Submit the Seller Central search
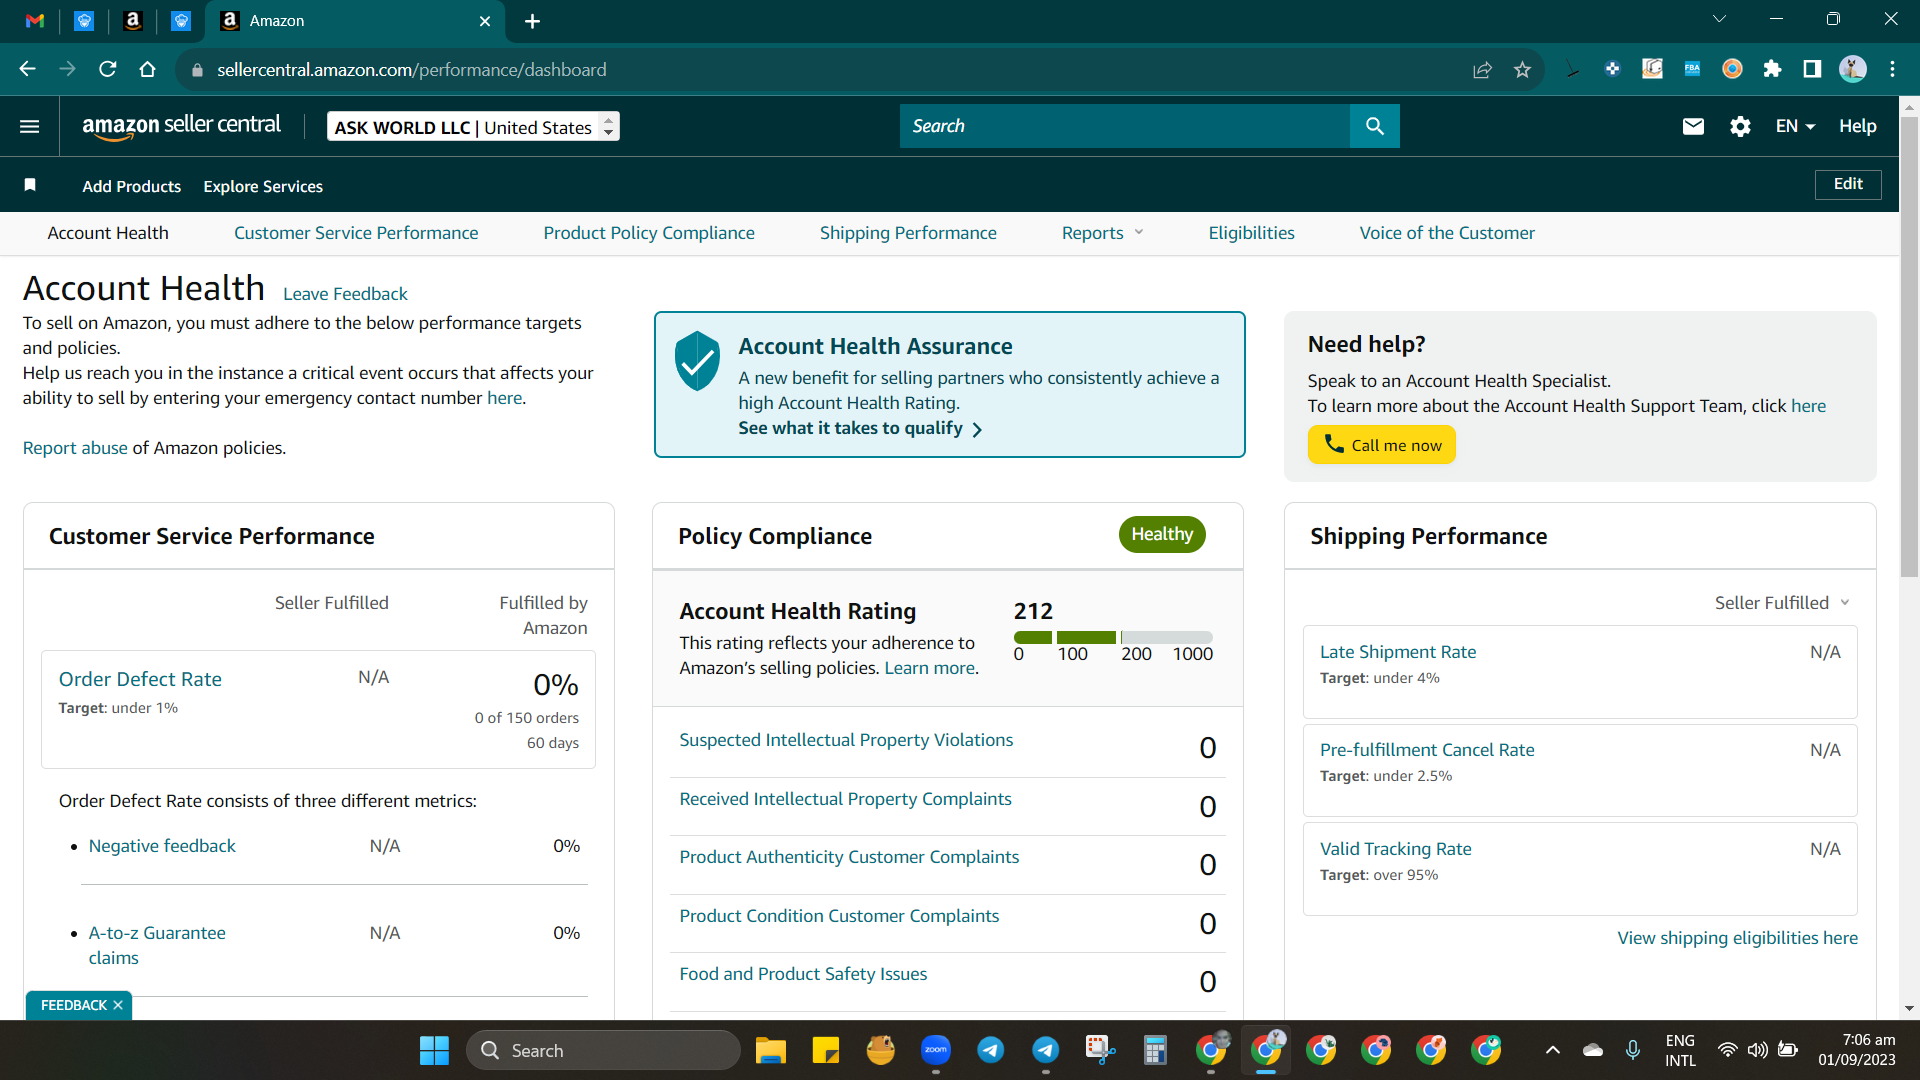Image resolution: width=1920 pixels, height=1080 pixels. click(1375, 126)
